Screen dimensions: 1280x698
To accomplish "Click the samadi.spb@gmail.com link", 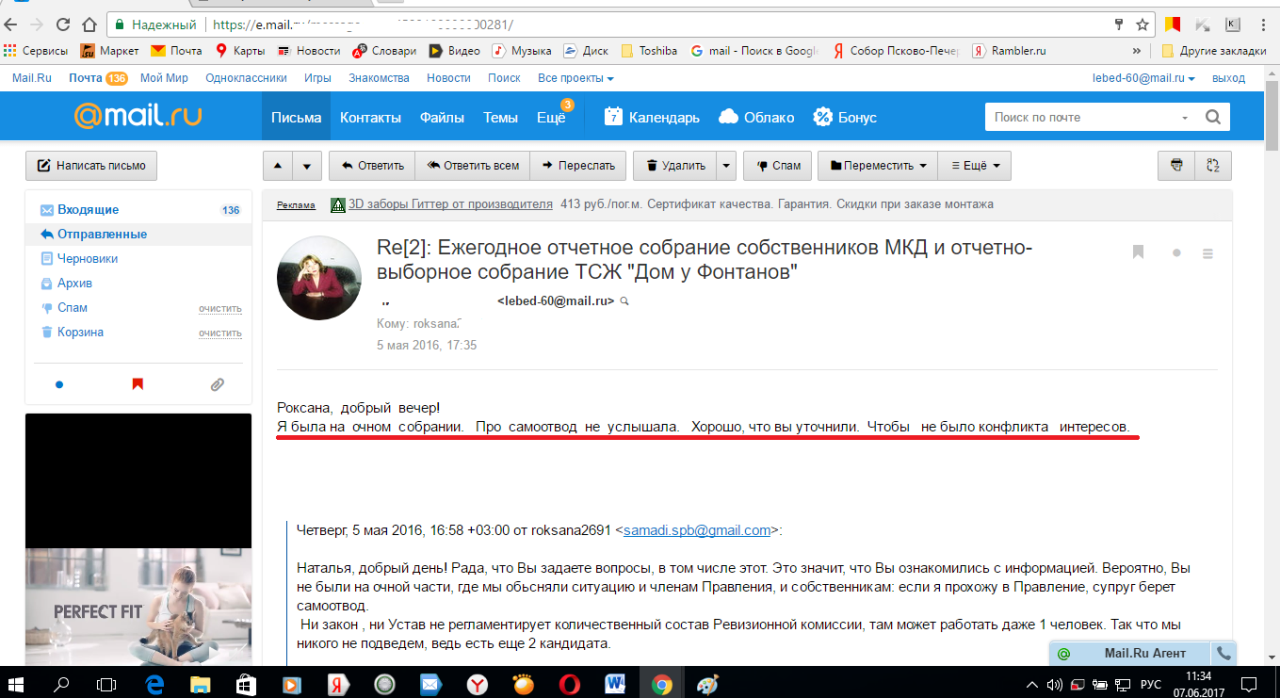I will coord(697,530).
